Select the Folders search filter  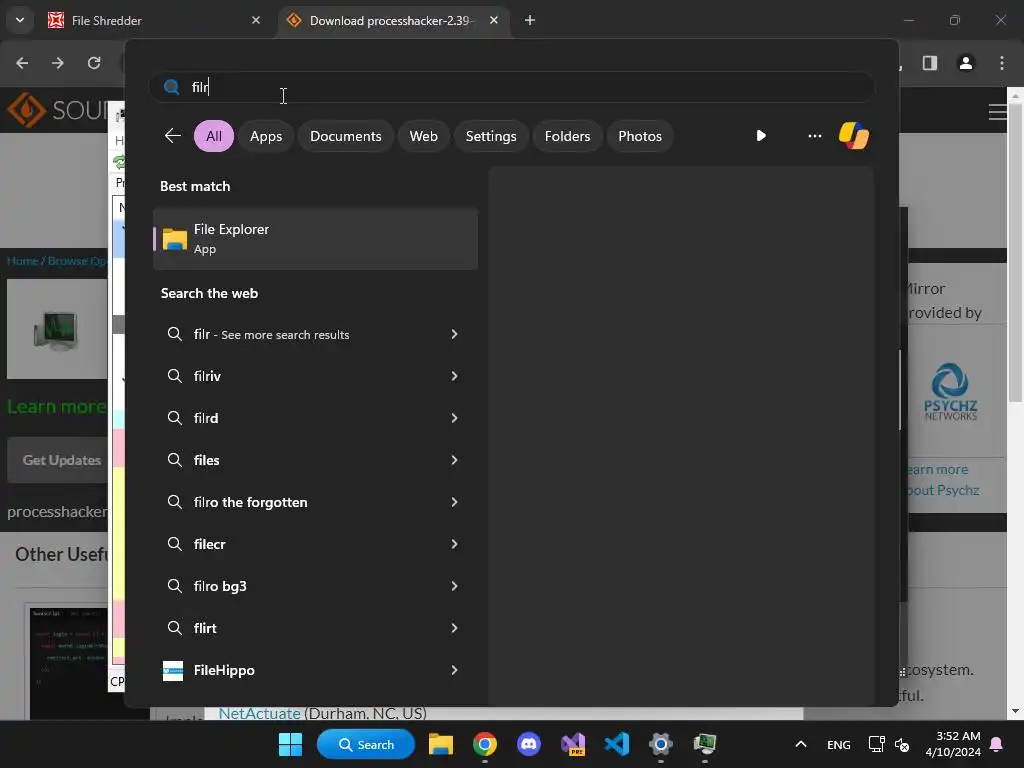(x=568, y=136)
